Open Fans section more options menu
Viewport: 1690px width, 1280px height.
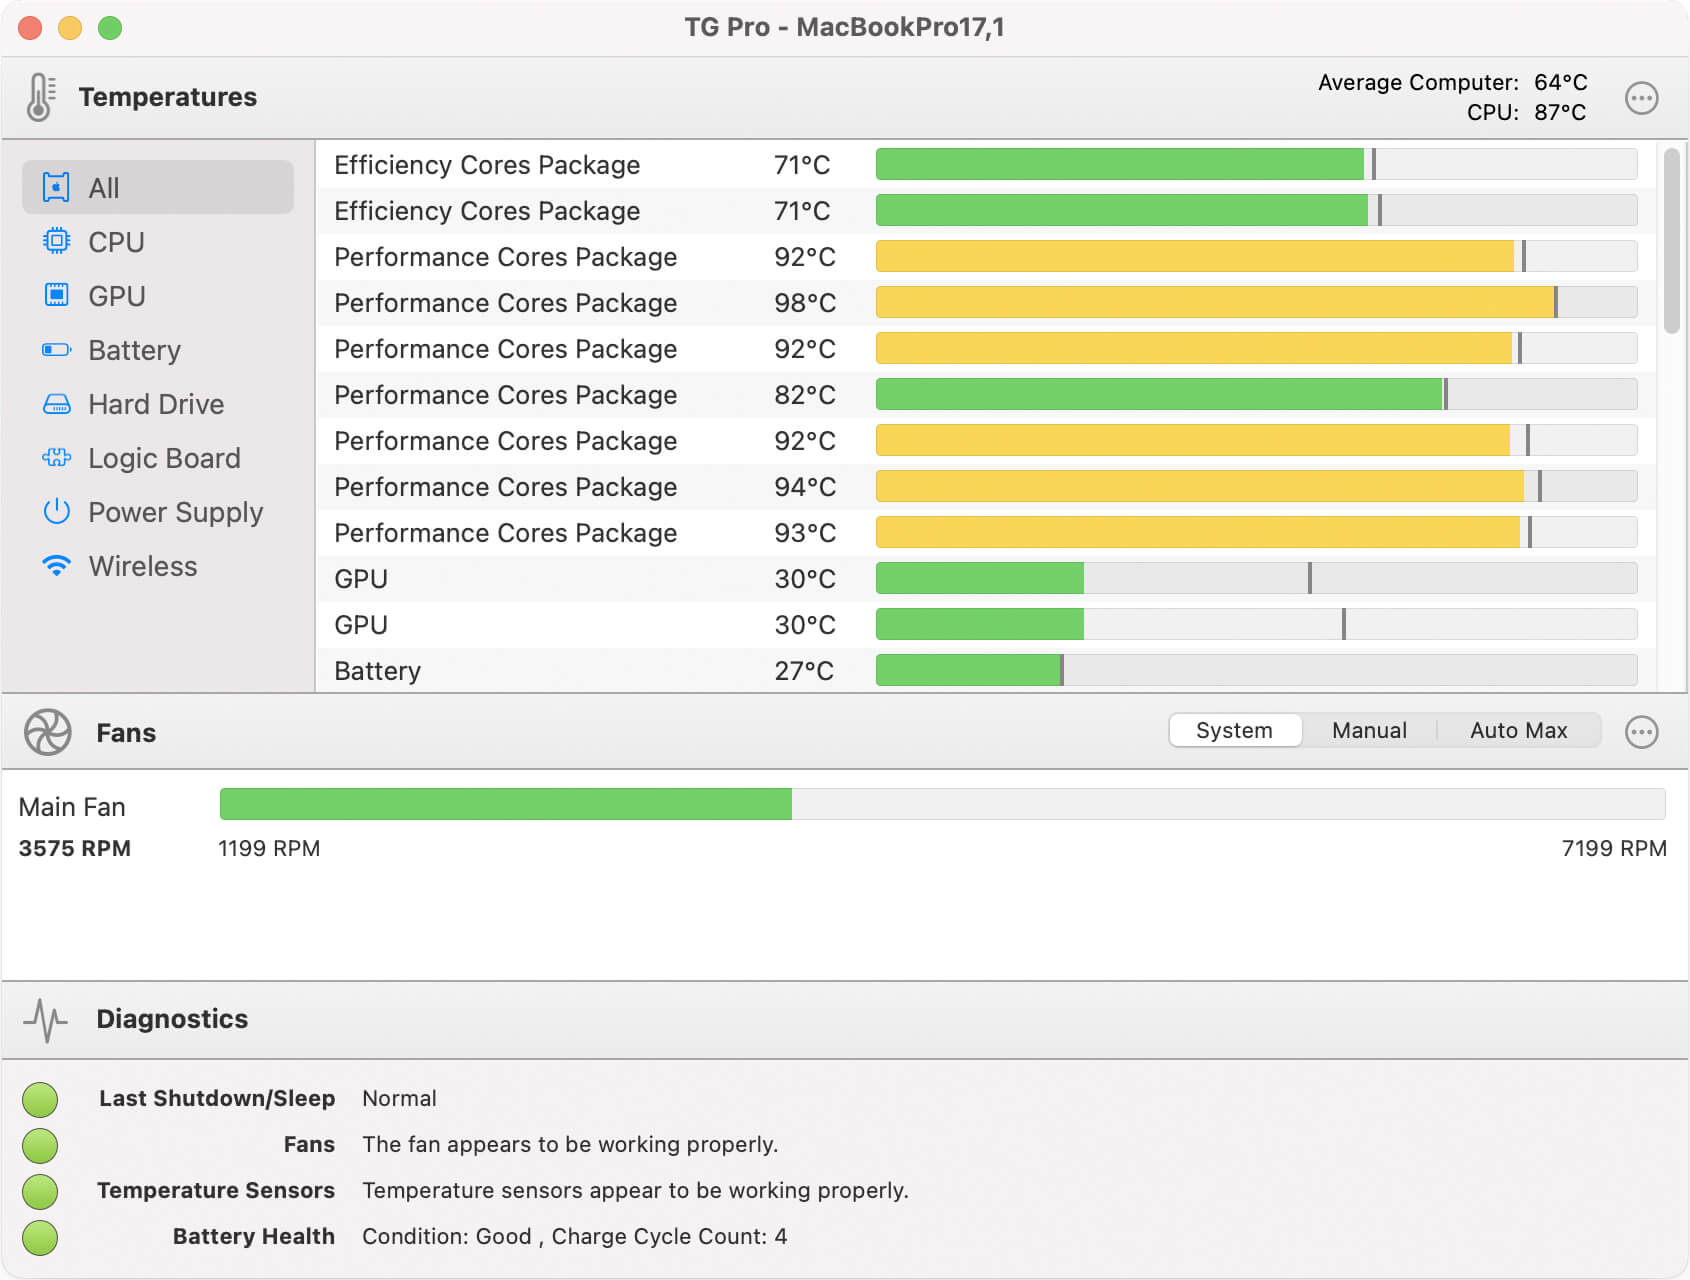click(1641, 732)
